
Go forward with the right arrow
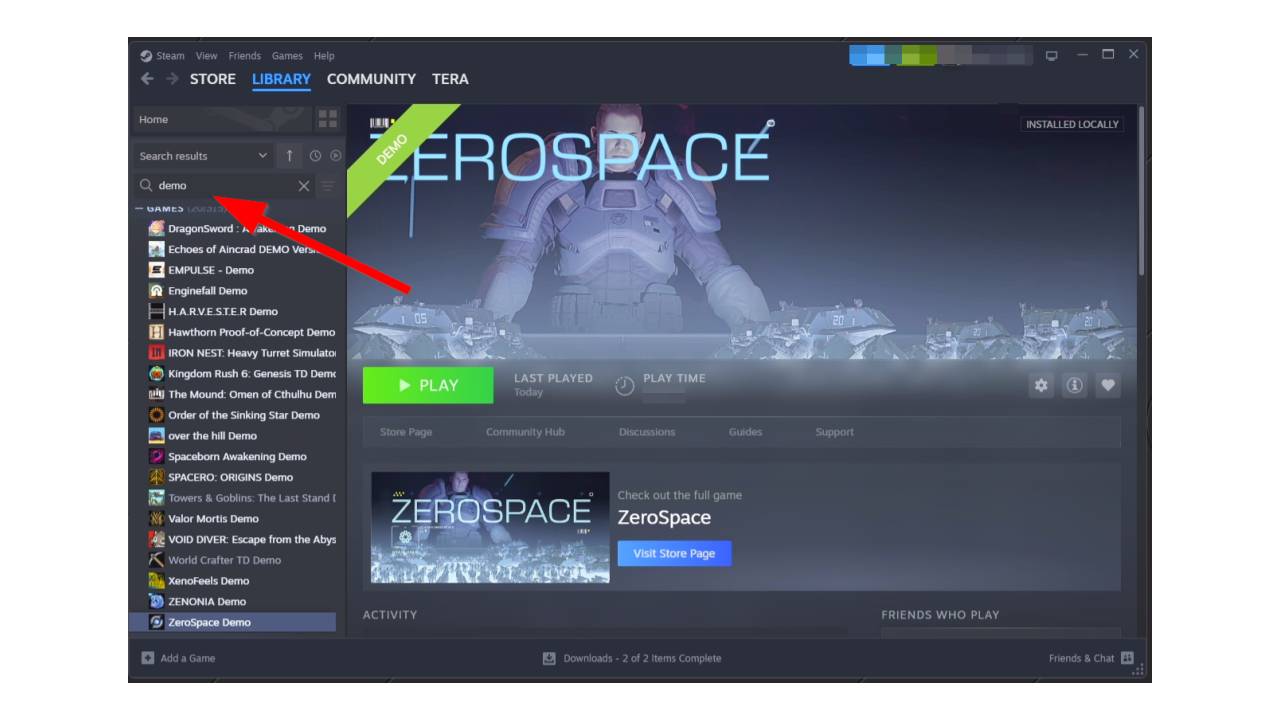[x=172, y=79]
